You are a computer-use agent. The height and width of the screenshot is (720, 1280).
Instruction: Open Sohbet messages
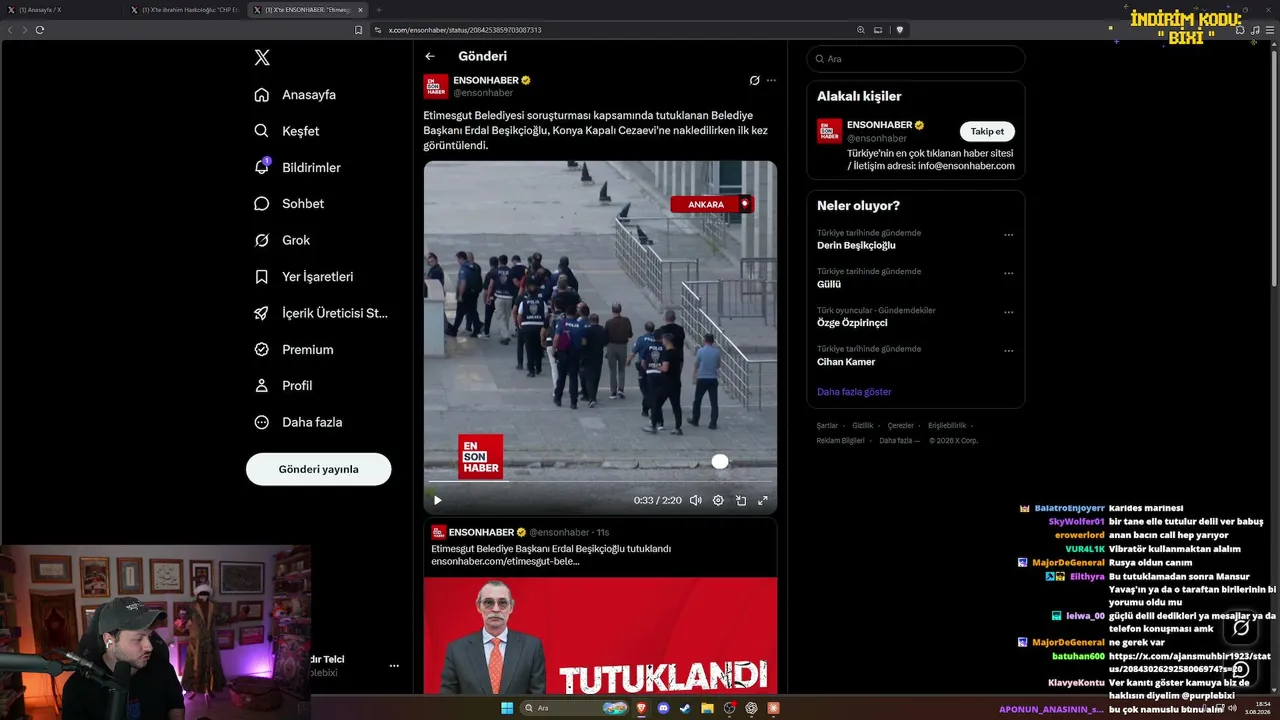pos(290,204)
